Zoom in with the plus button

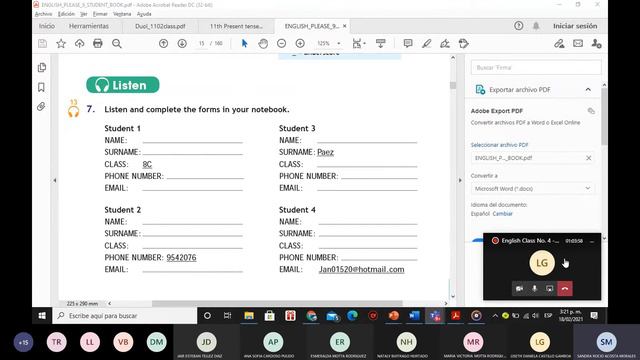(300, 43)
